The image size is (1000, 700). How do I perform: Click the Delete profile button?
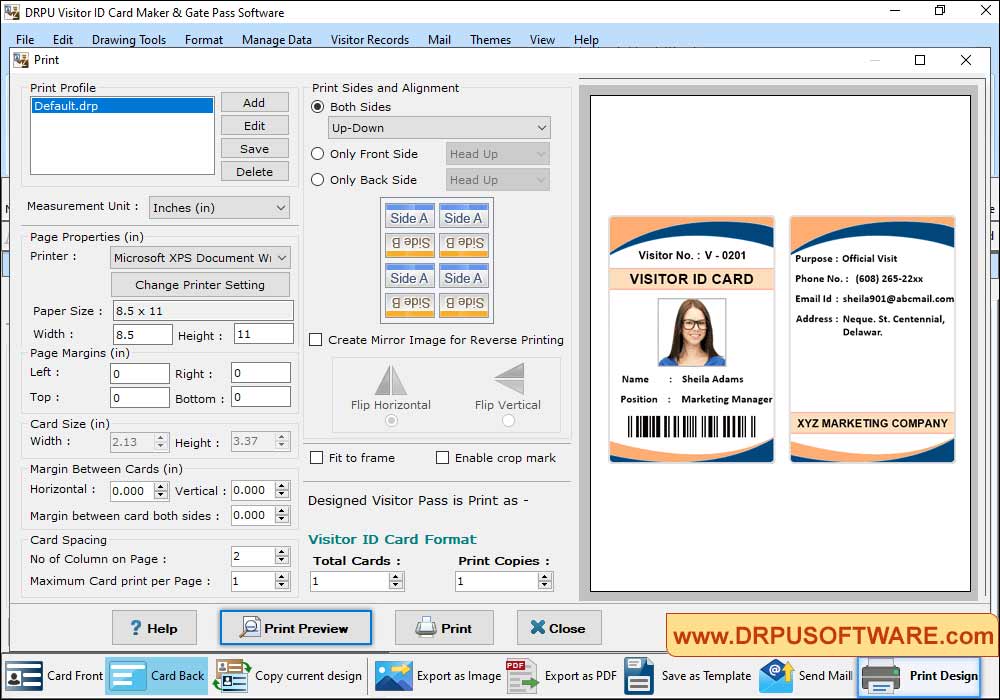point(254,171)
